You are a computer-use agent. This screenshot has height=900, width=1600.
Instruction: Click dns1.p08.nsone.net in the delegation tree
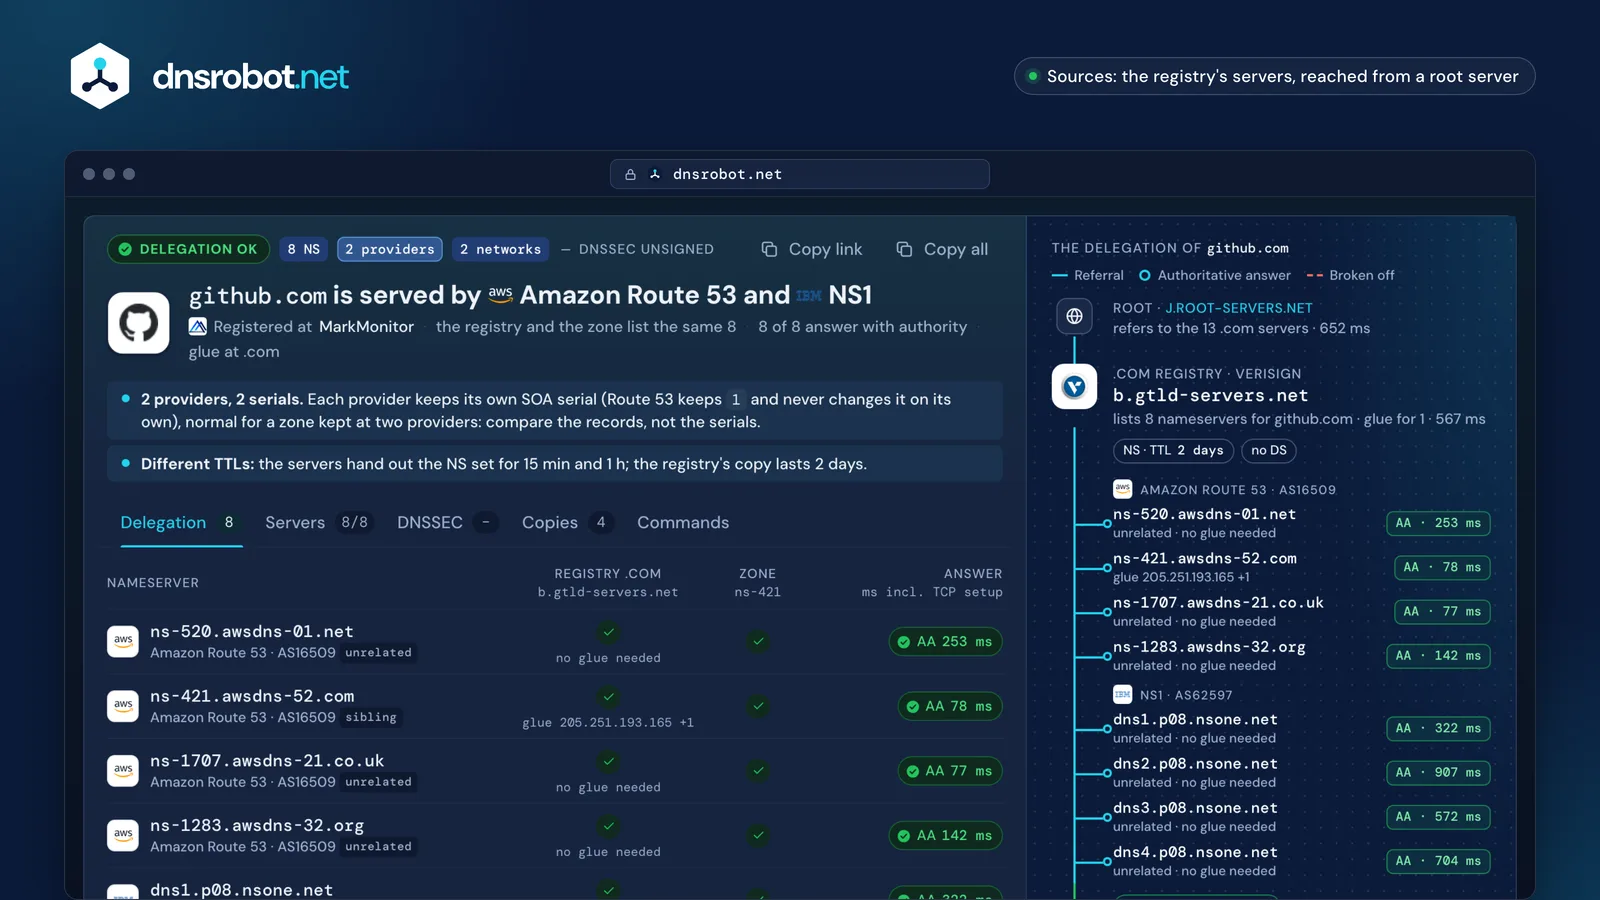[x=1195, y=719]
